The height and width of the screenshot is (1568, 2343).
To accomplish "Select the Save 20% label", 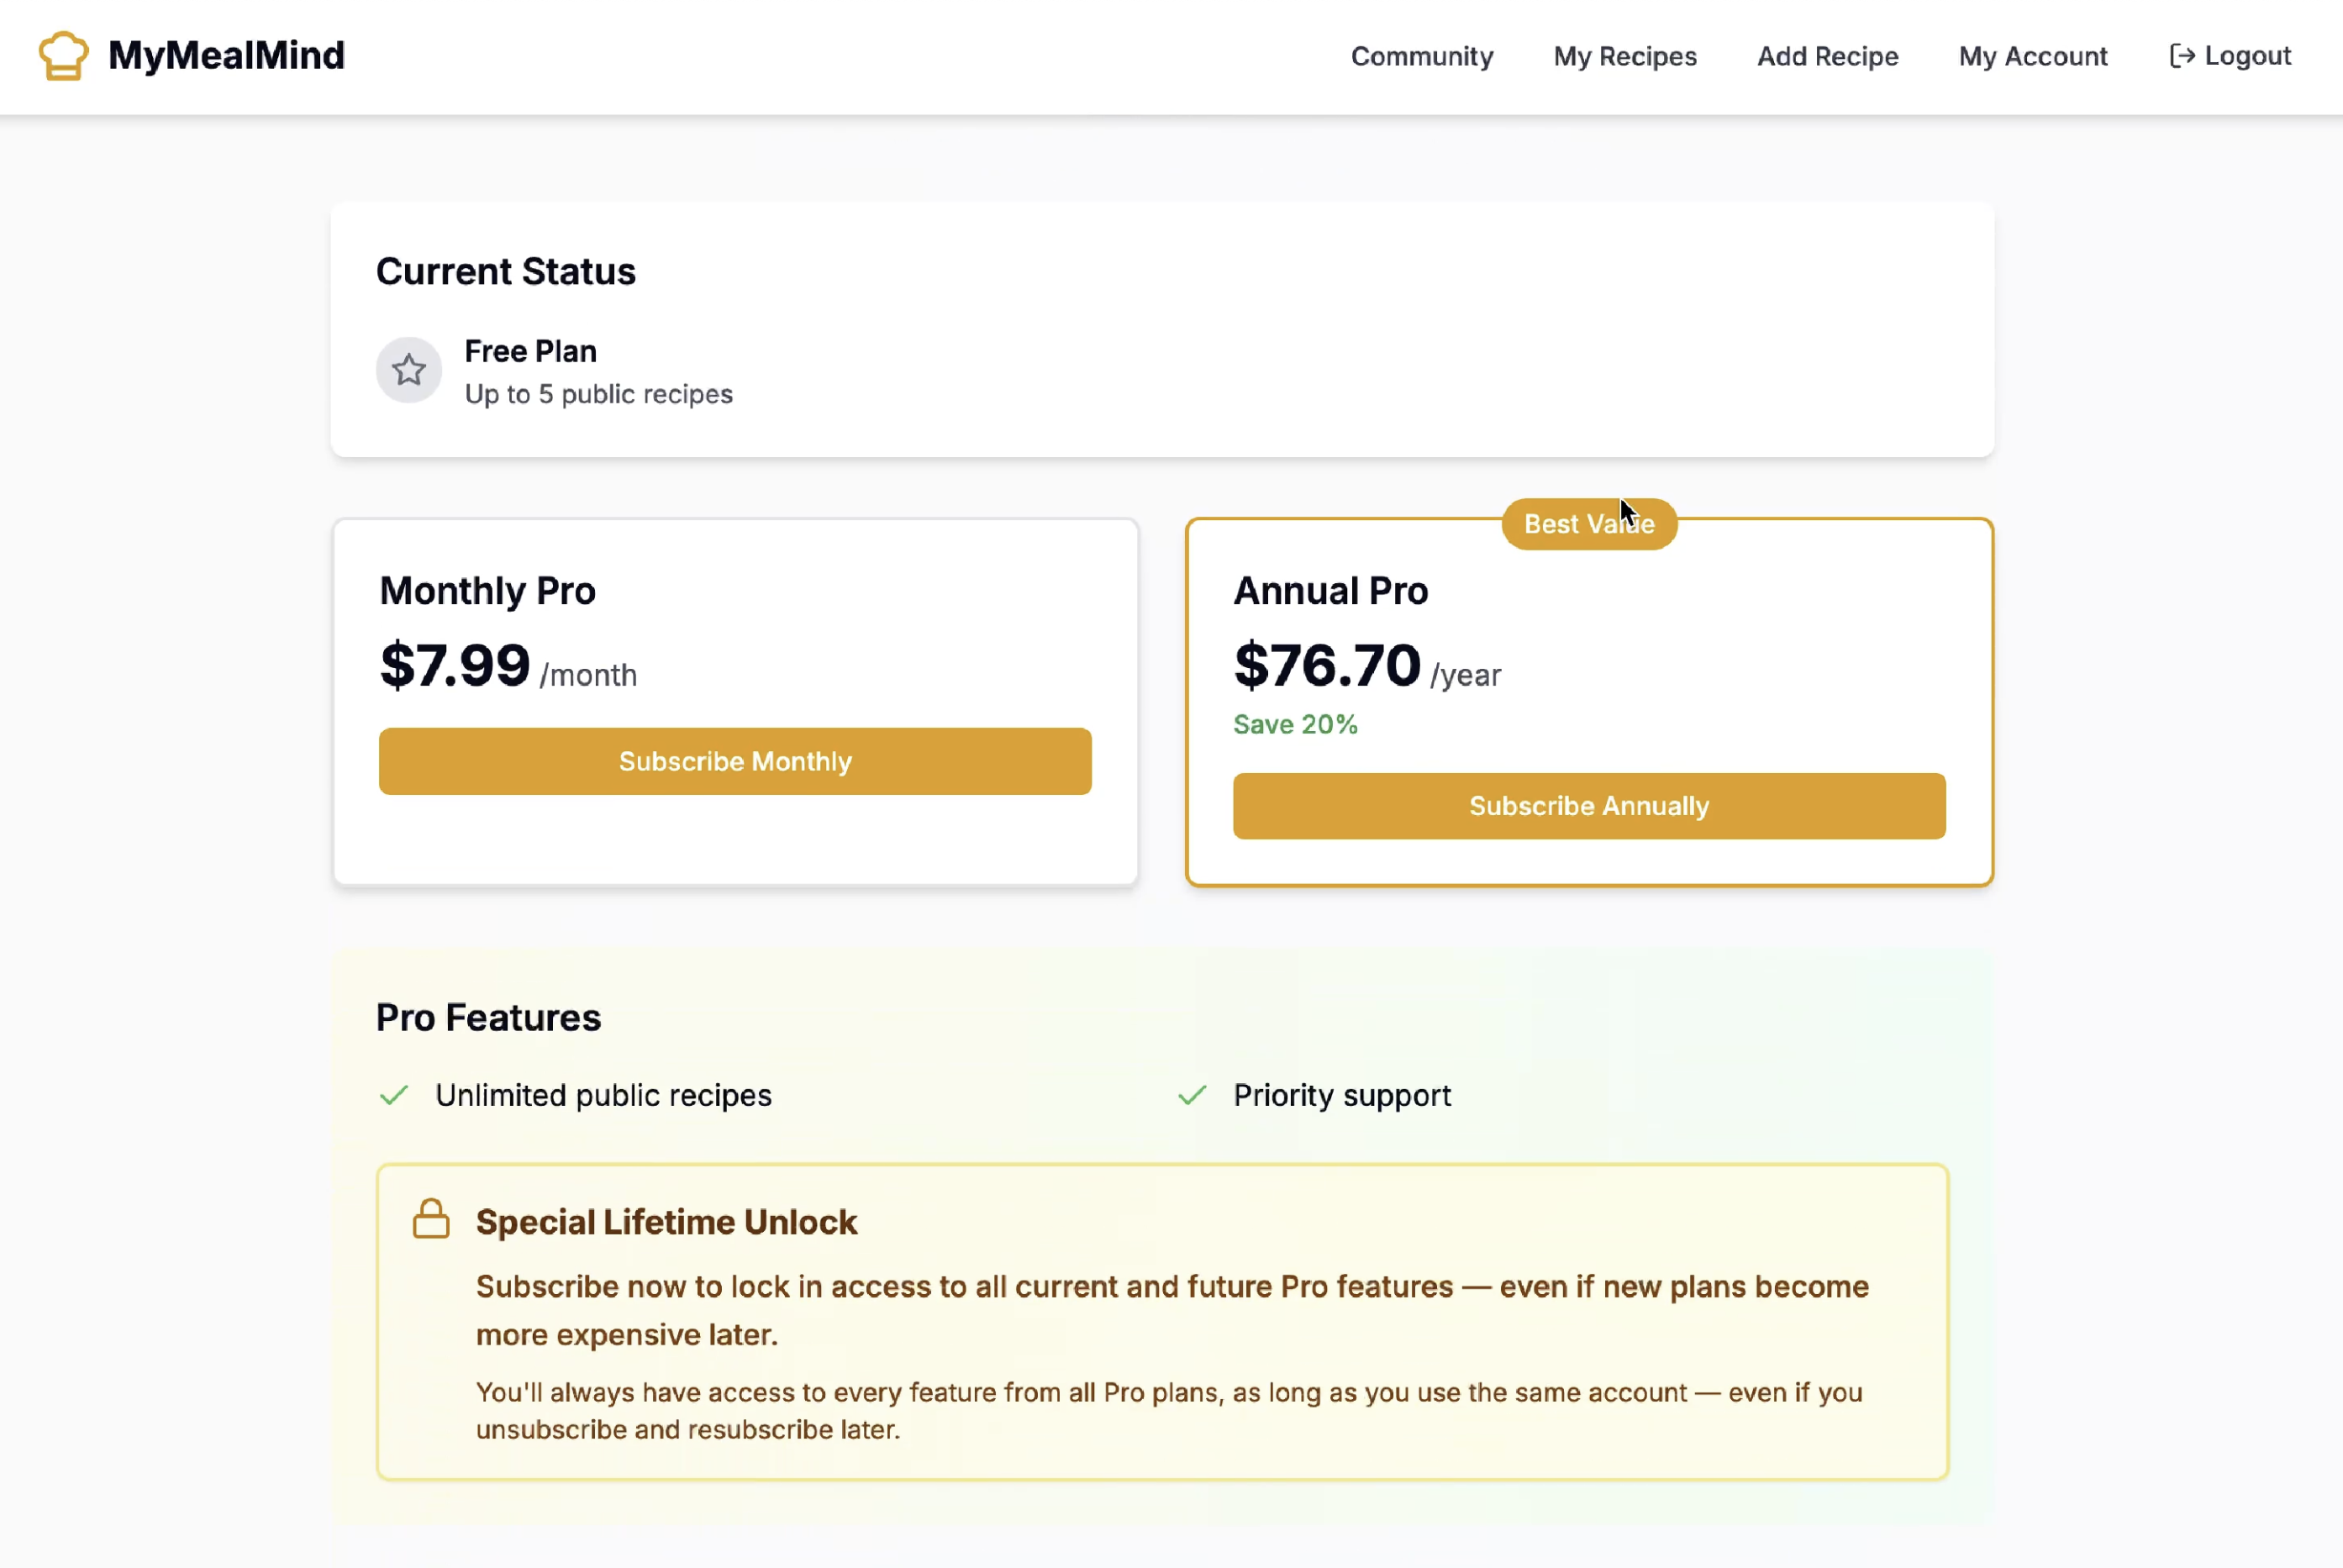I will click(1294, 724).
